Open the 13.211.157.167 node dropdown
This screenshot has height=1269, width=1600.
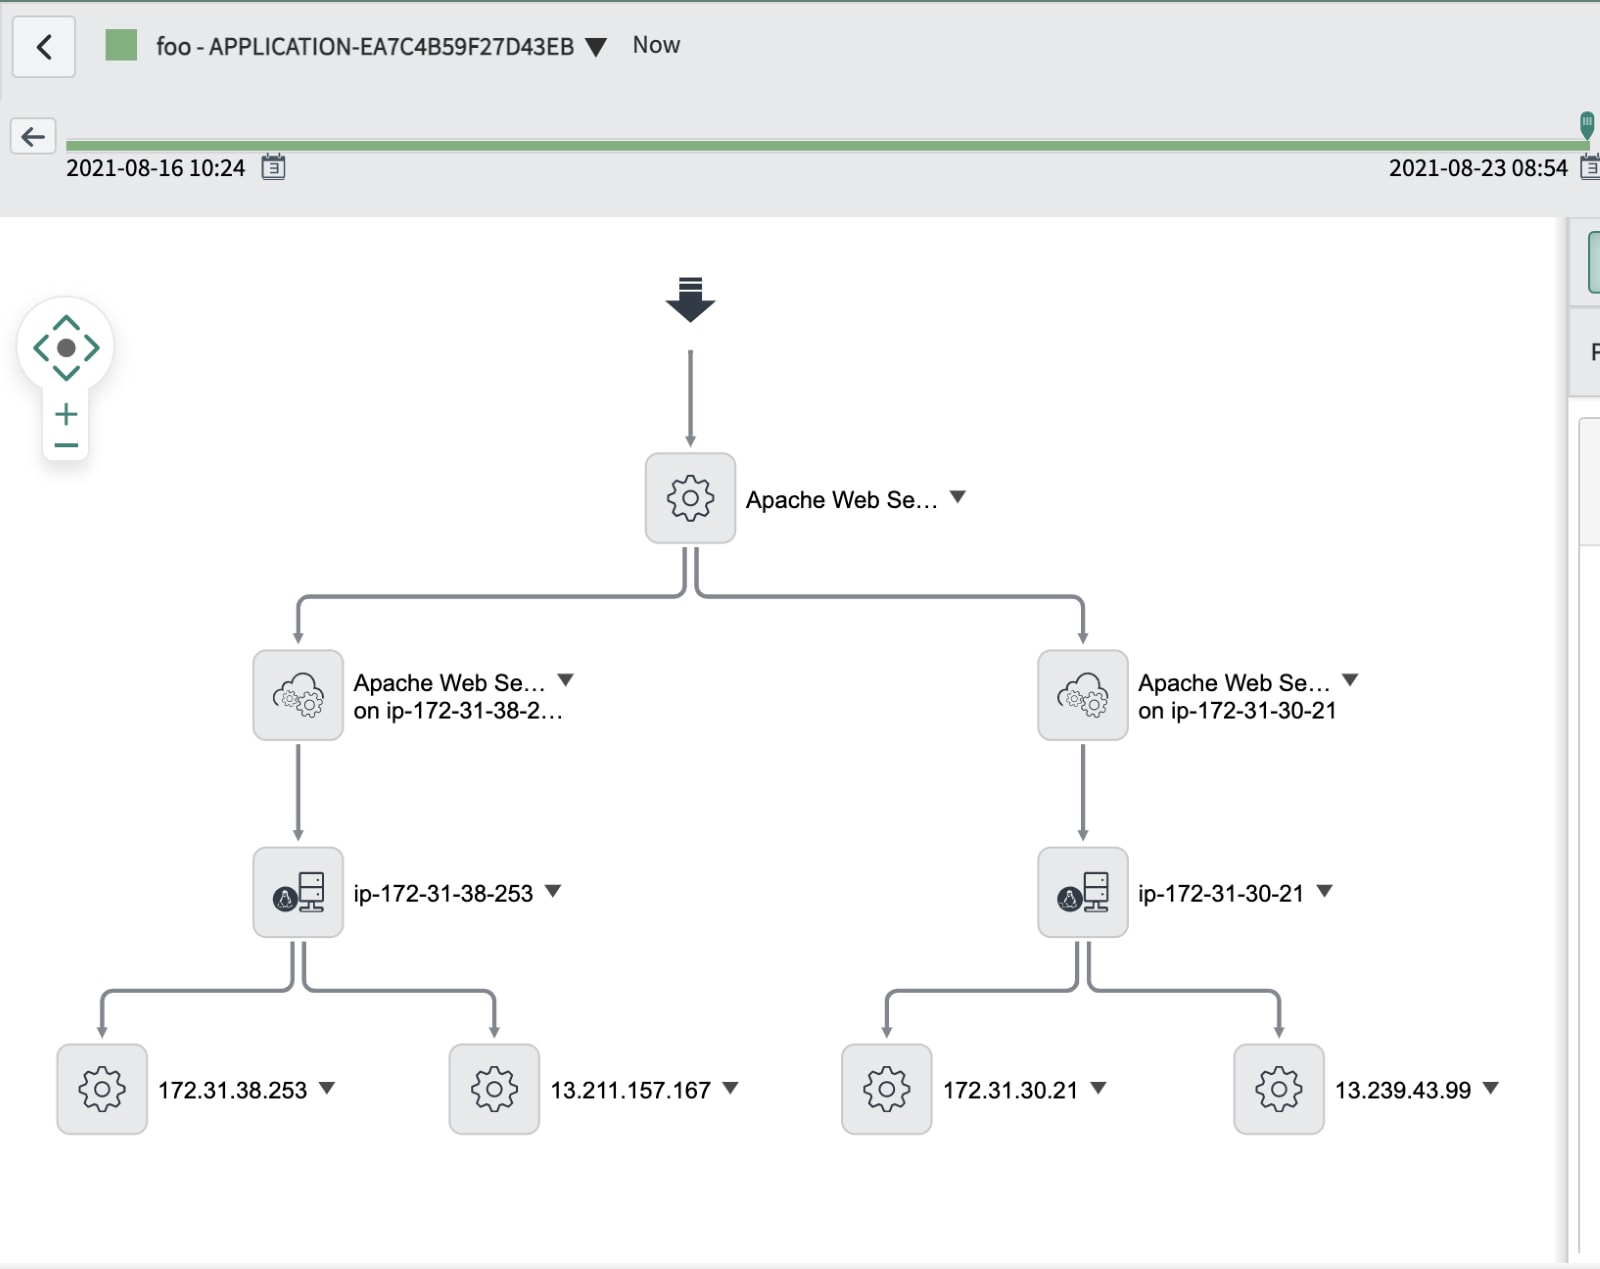point(730,1088)
